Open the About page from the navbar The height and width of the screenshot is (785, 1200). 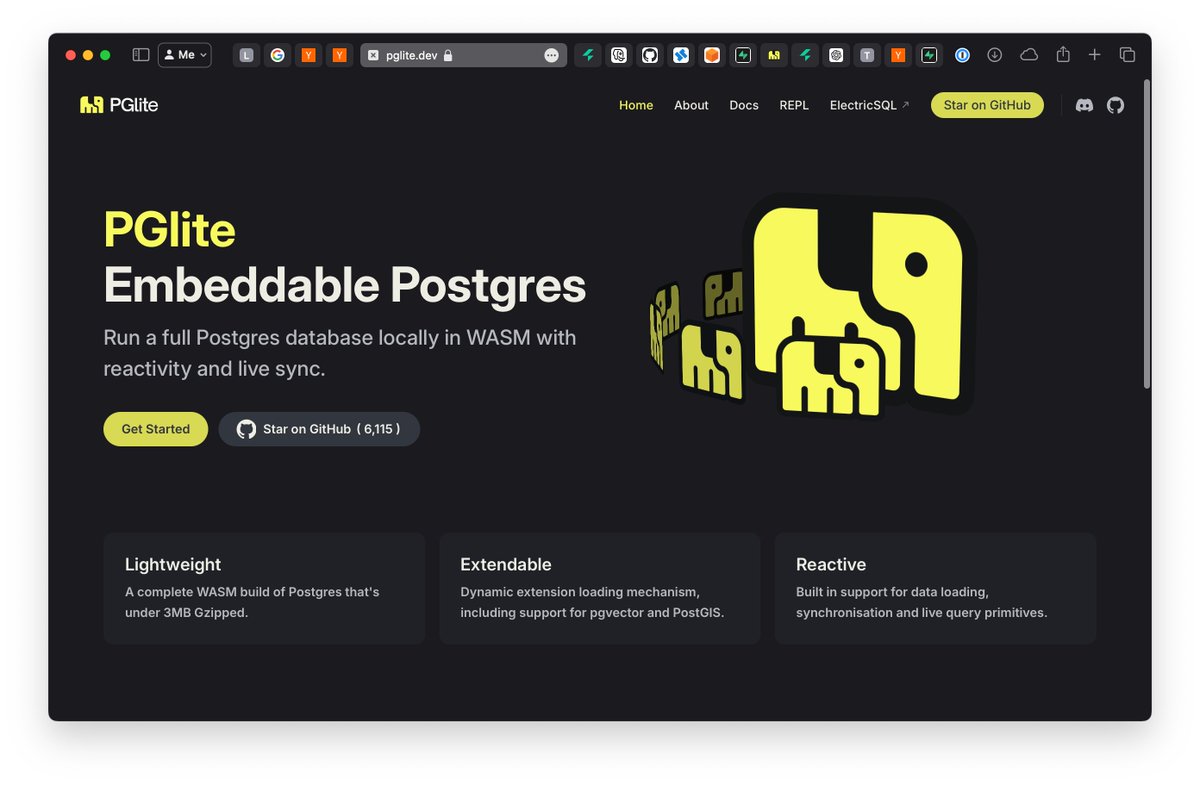coord(691,105)
